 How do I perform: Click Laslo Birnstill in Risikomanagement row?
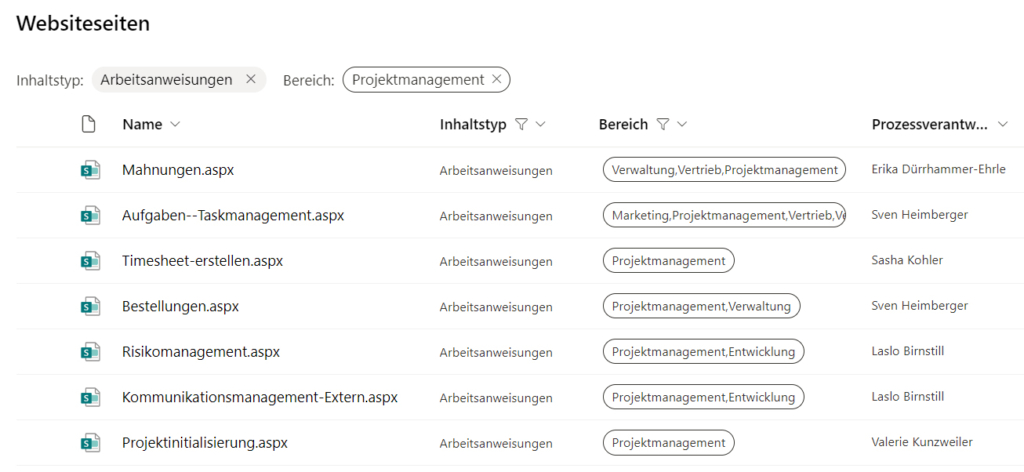pyautogui.click(x=908, y=351)
